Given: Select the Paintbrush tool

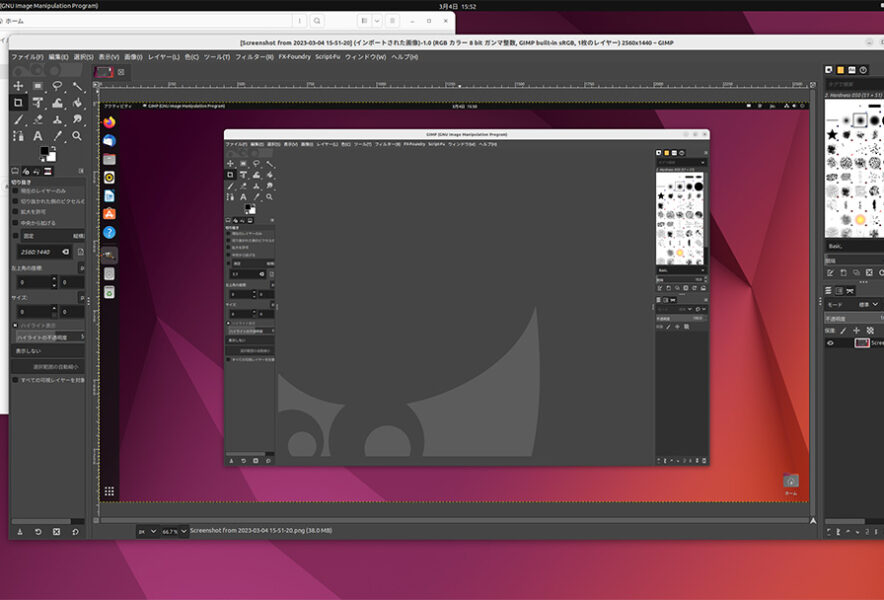Looking at the screenshot, I should (18, 120).
